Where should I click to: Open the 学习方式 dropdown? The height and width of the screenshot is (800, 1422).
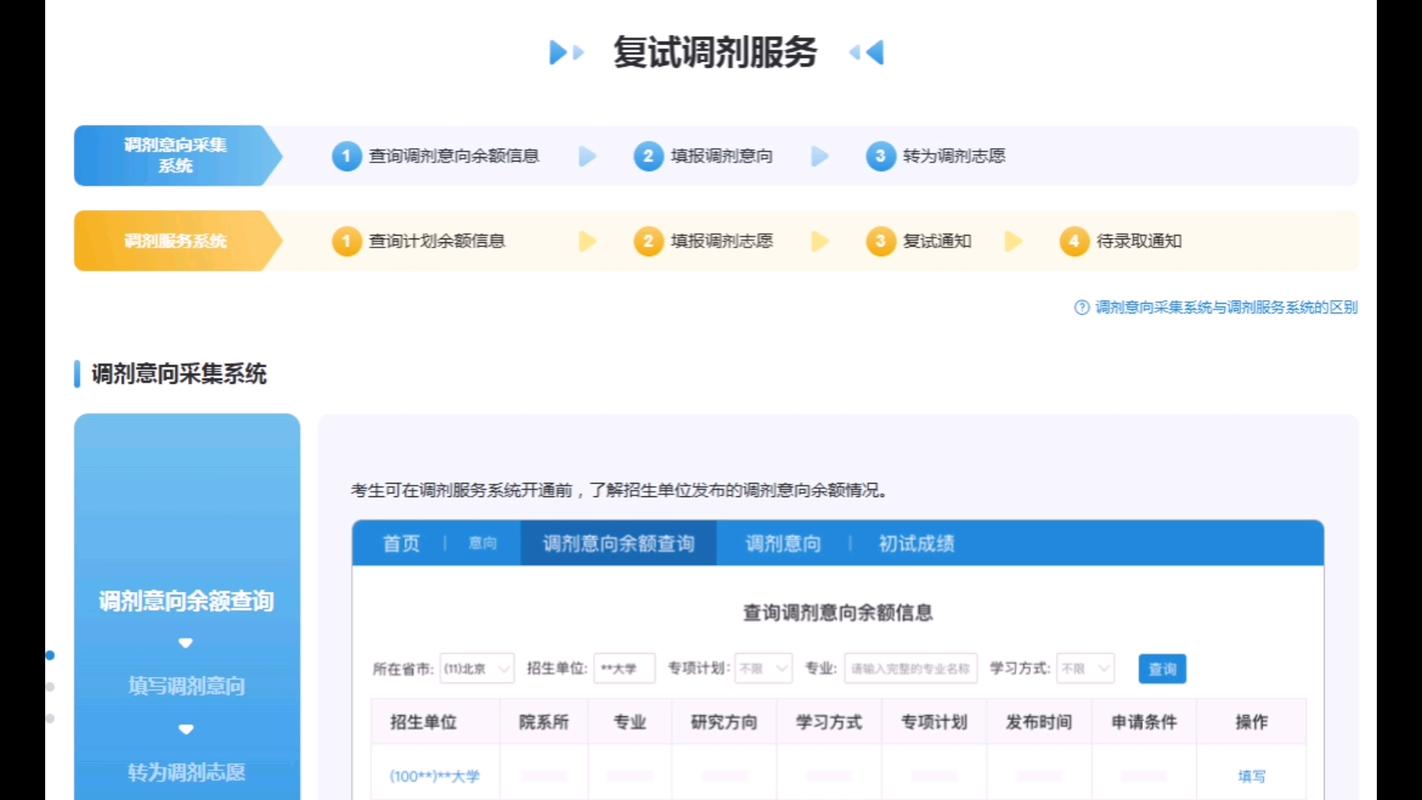point(1085,669)
